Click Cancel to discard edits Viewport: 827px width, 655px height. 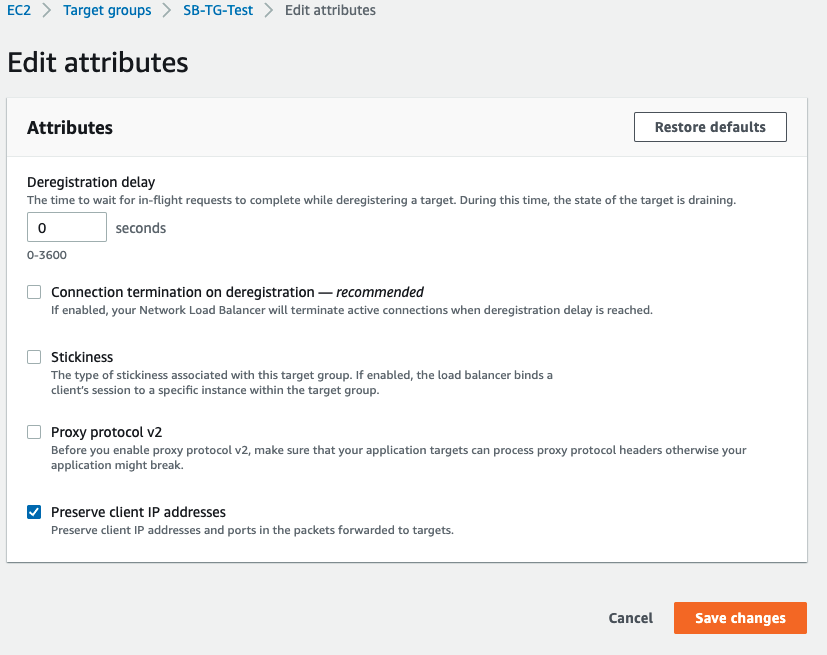(x=630, y=618)
